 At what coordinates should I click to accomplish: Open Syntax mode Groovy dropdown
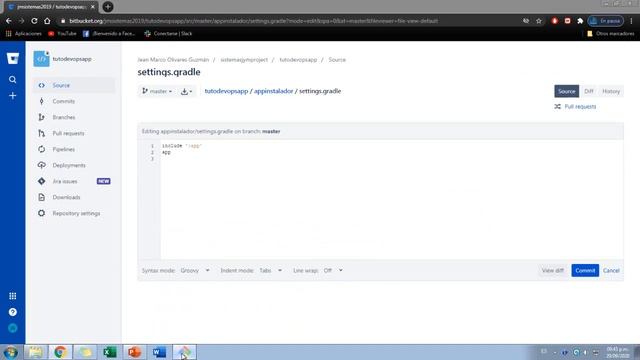click(x=195, y=271)
